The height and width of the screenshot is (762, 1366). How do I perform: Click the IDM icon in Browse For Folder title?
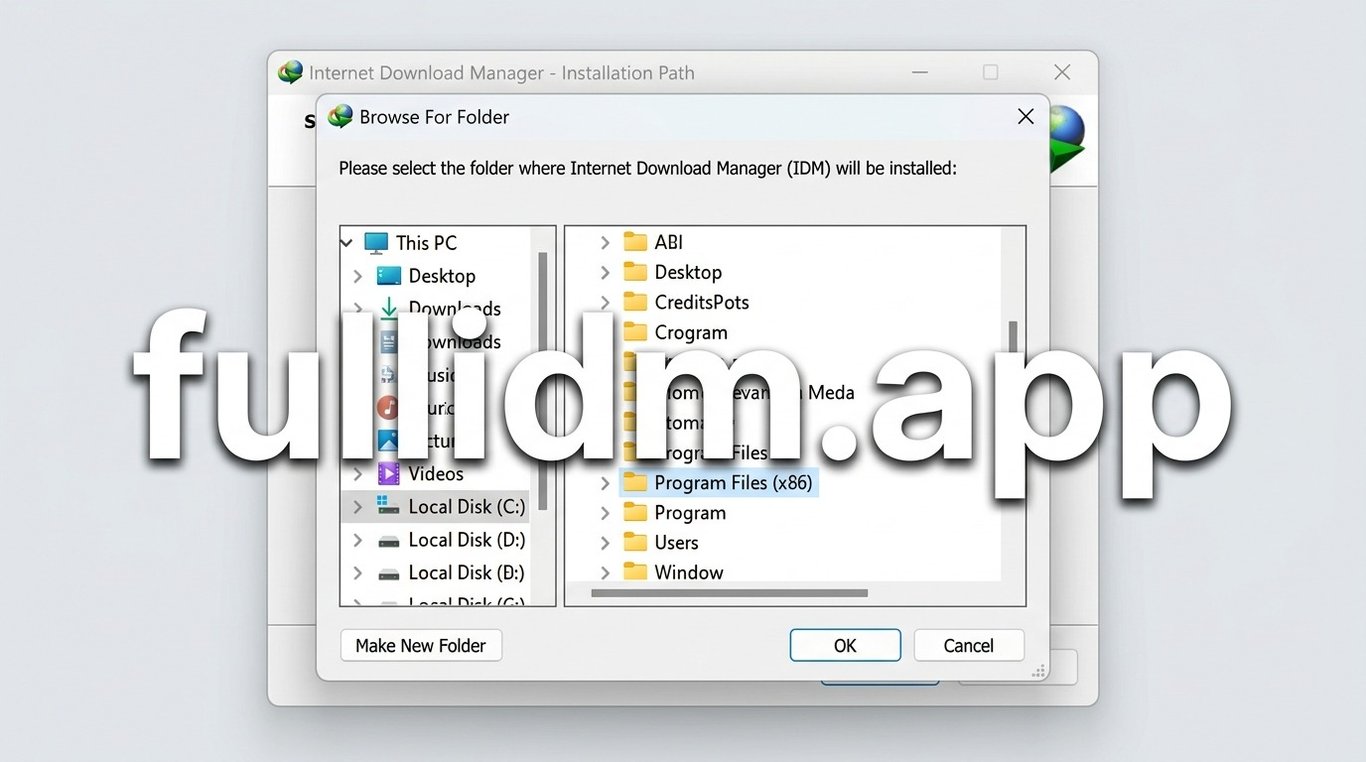click(341, 117)
